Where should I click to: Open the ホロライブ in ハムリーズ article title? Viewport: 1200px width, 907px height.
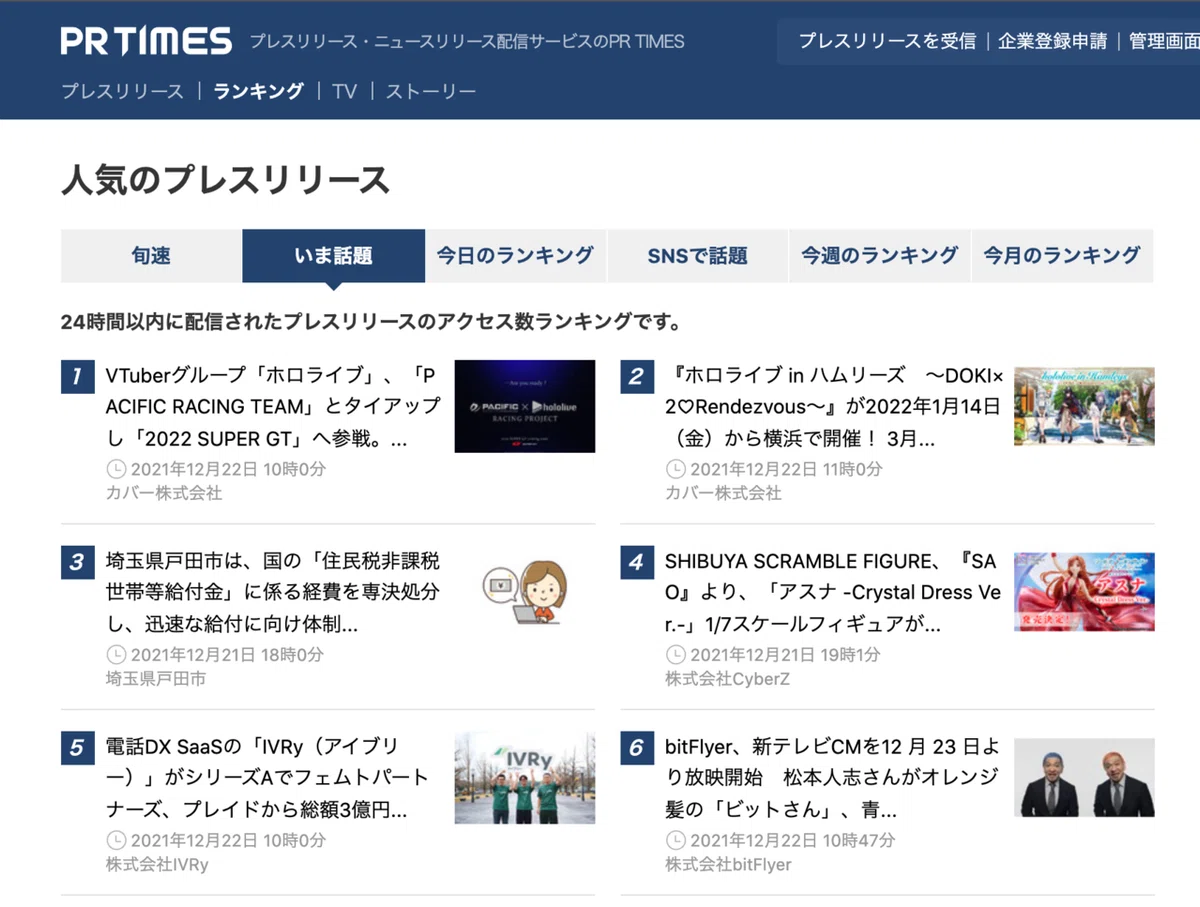click(x=833, y=408)
